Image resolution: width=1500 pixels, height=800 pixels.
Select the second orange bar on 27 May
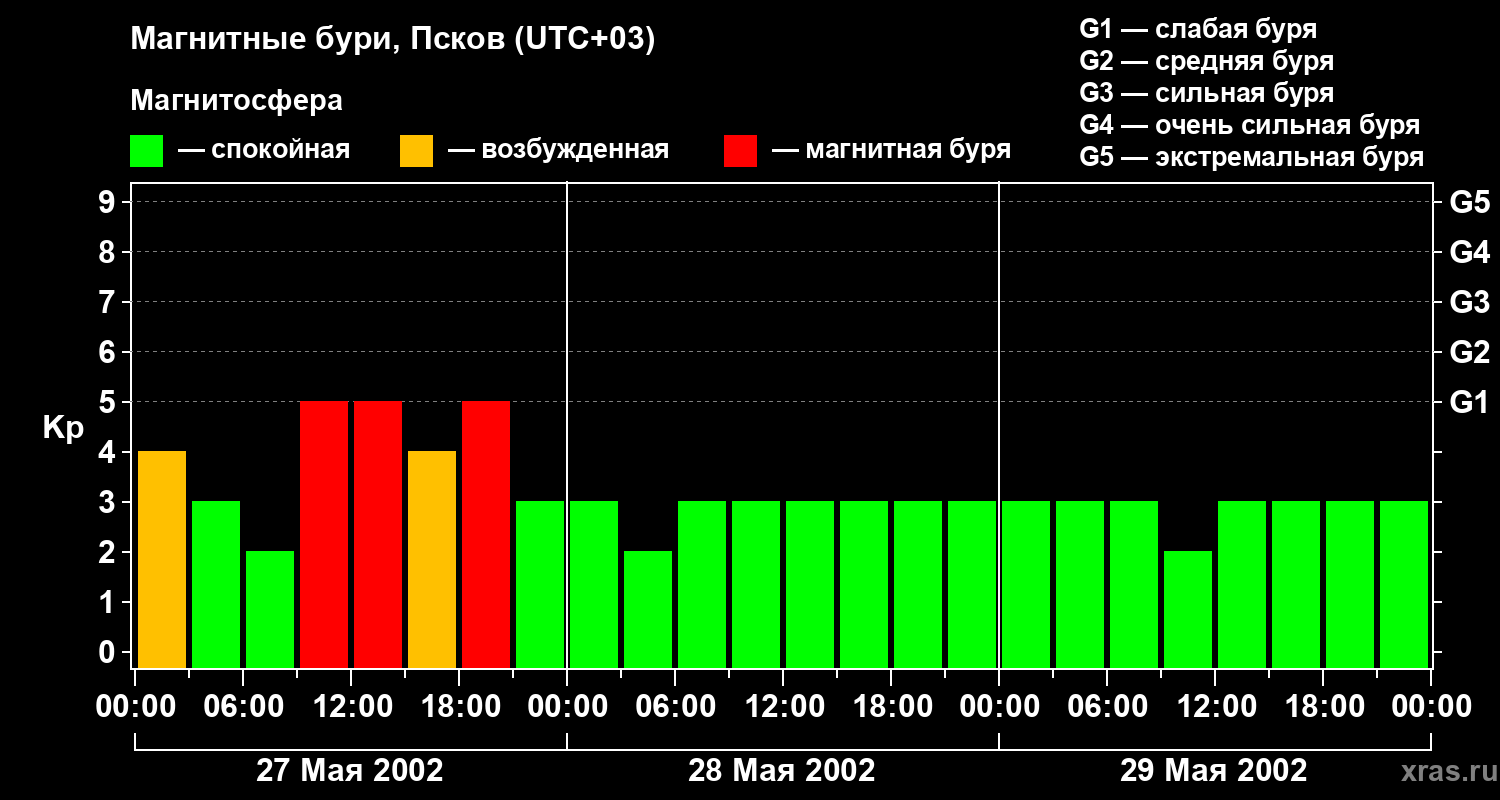[432, 559]
